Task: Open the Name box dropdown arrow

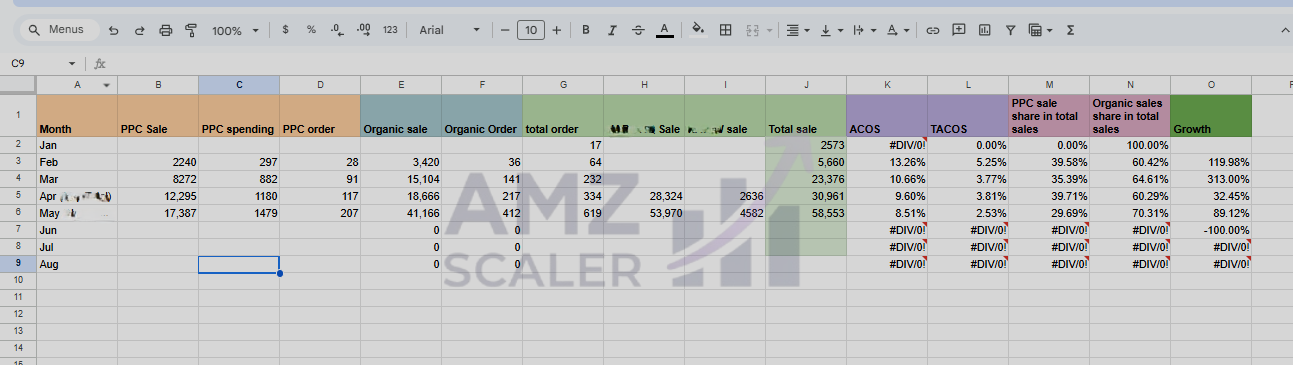Action: 72,63
